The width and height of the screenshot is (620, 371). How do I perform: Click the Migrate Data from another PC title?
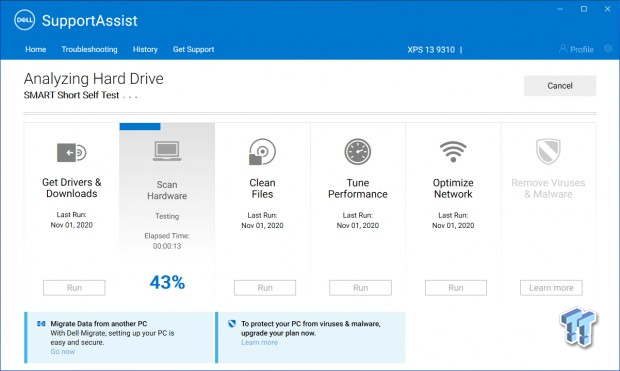(99, 324)
